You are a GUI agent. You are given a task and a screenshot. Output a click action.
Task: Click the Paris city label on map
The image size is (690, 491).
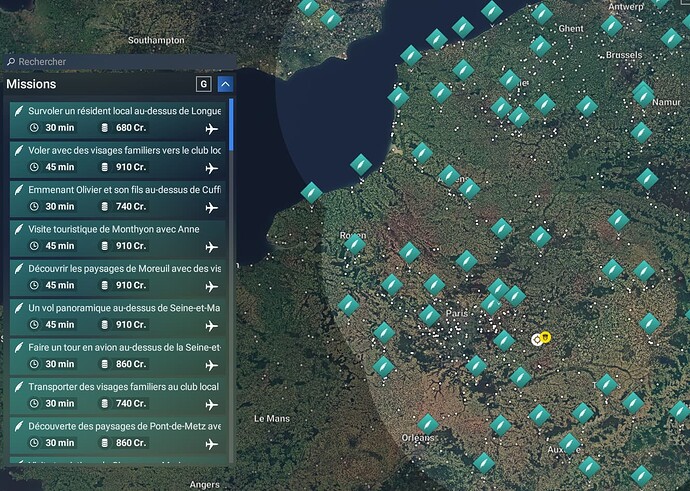coord(457,314)
